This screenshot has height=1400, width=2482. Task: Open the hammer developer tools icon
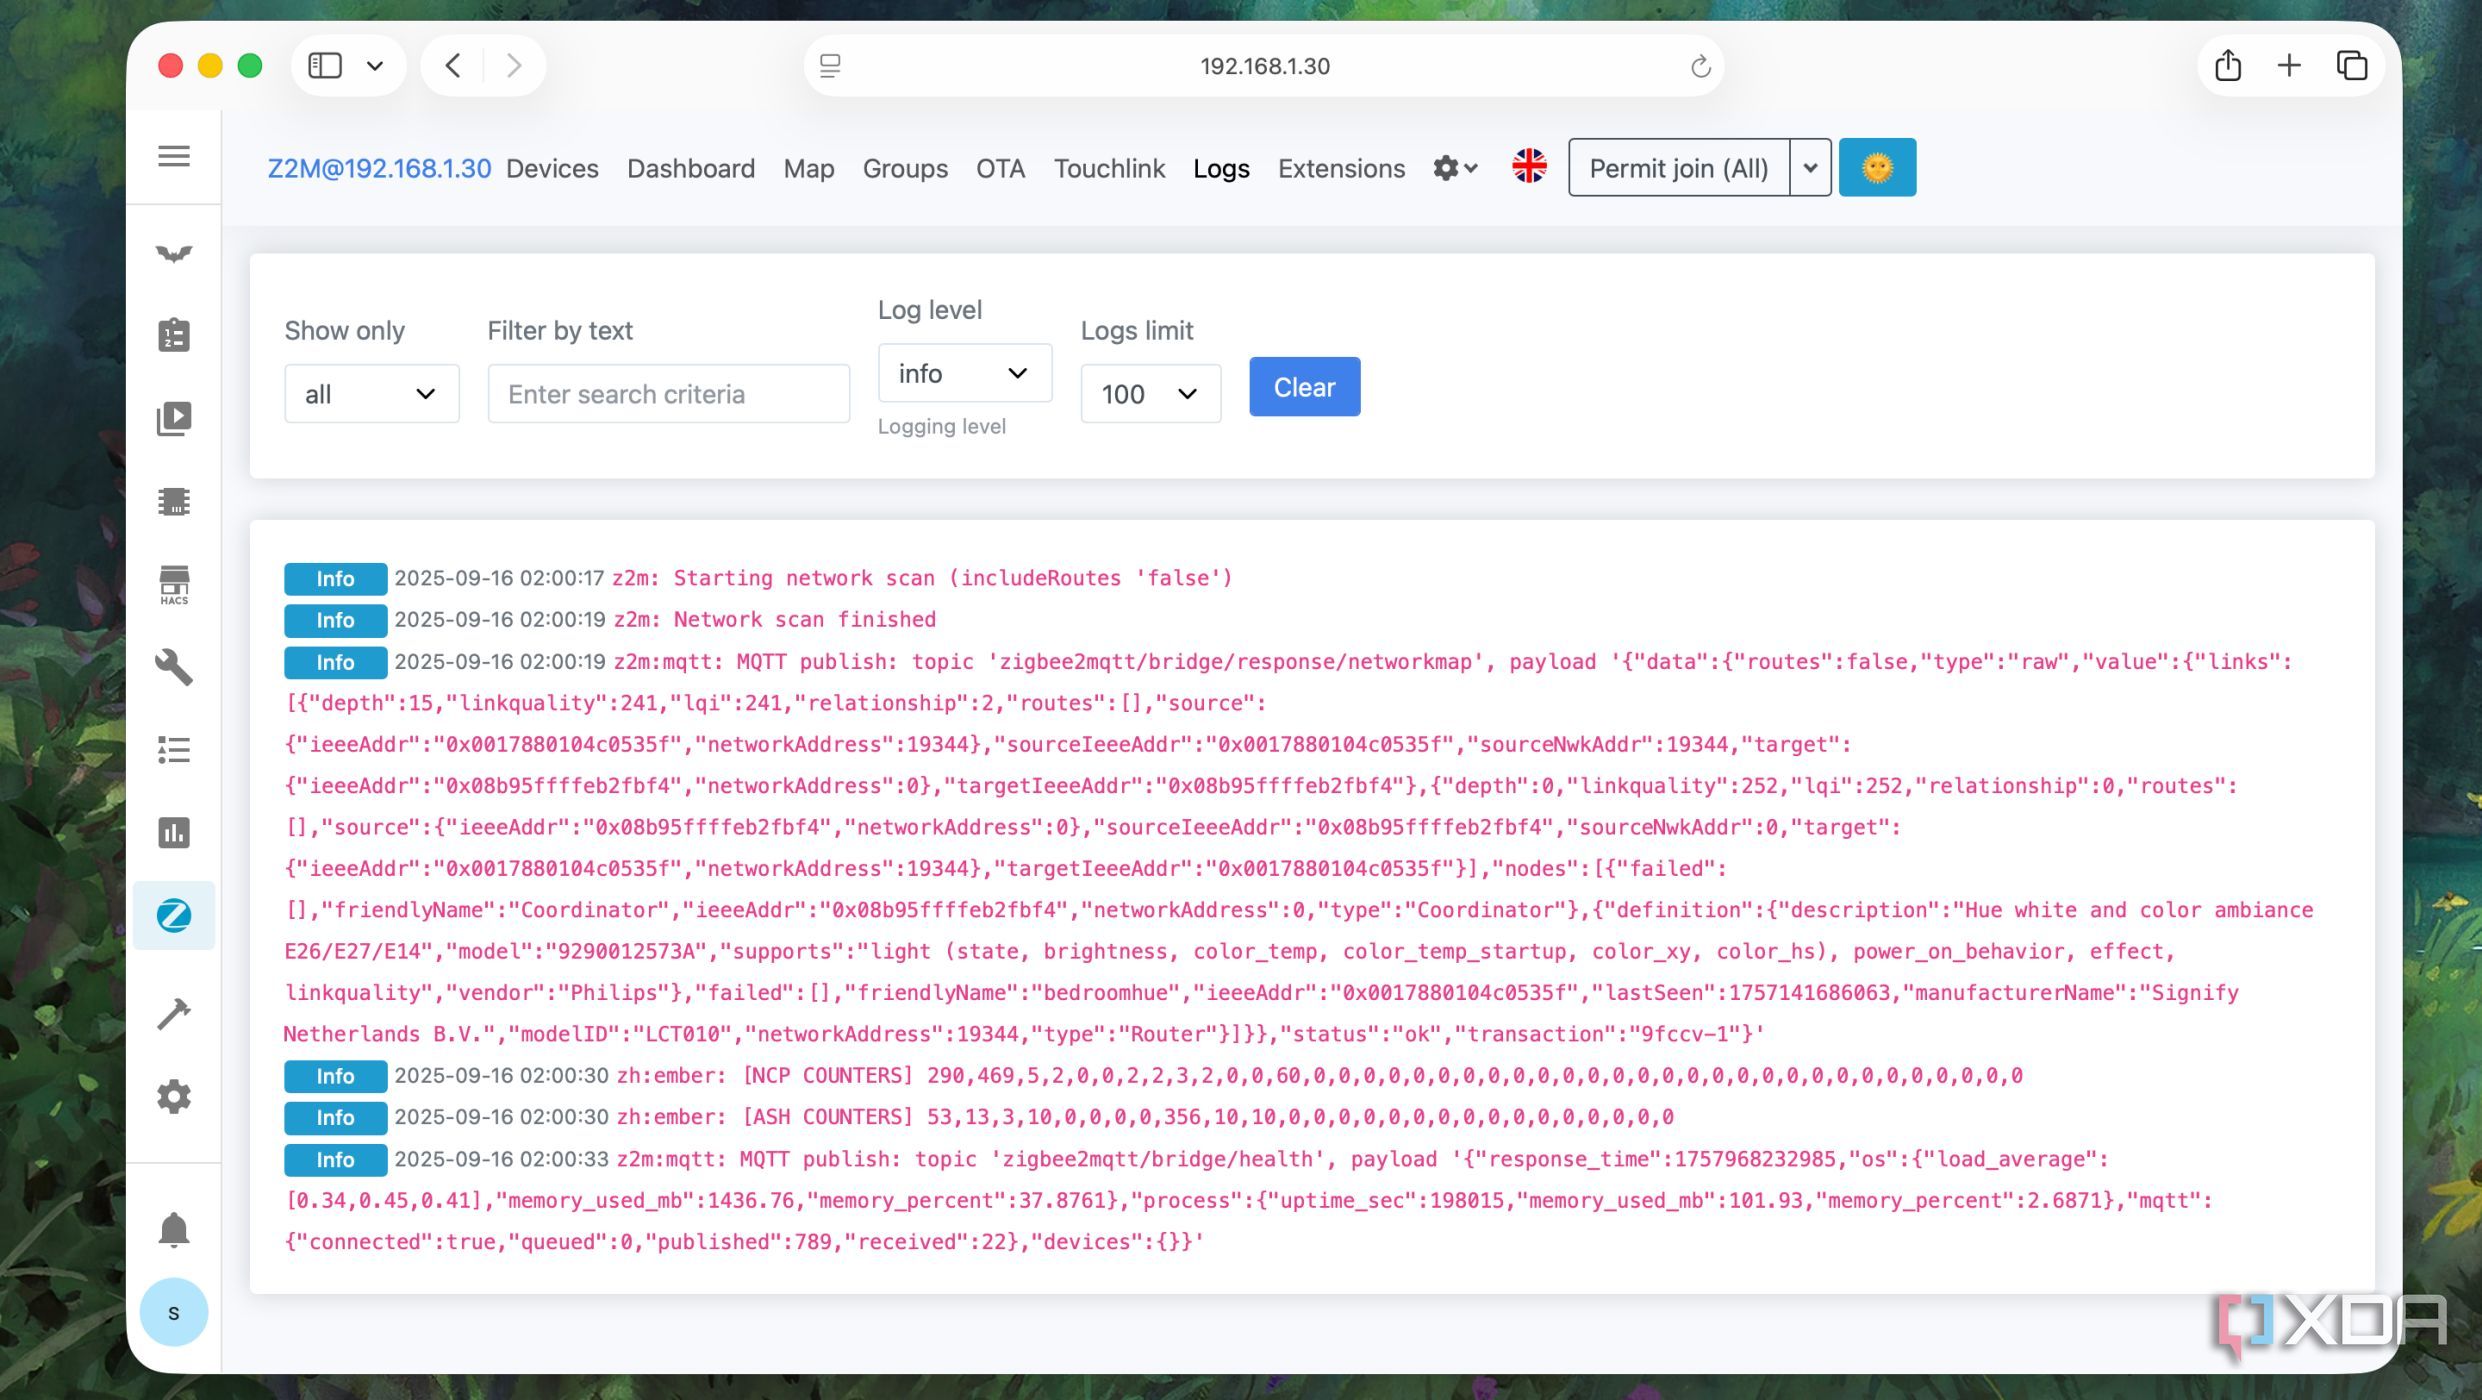tap(174, 1013)
